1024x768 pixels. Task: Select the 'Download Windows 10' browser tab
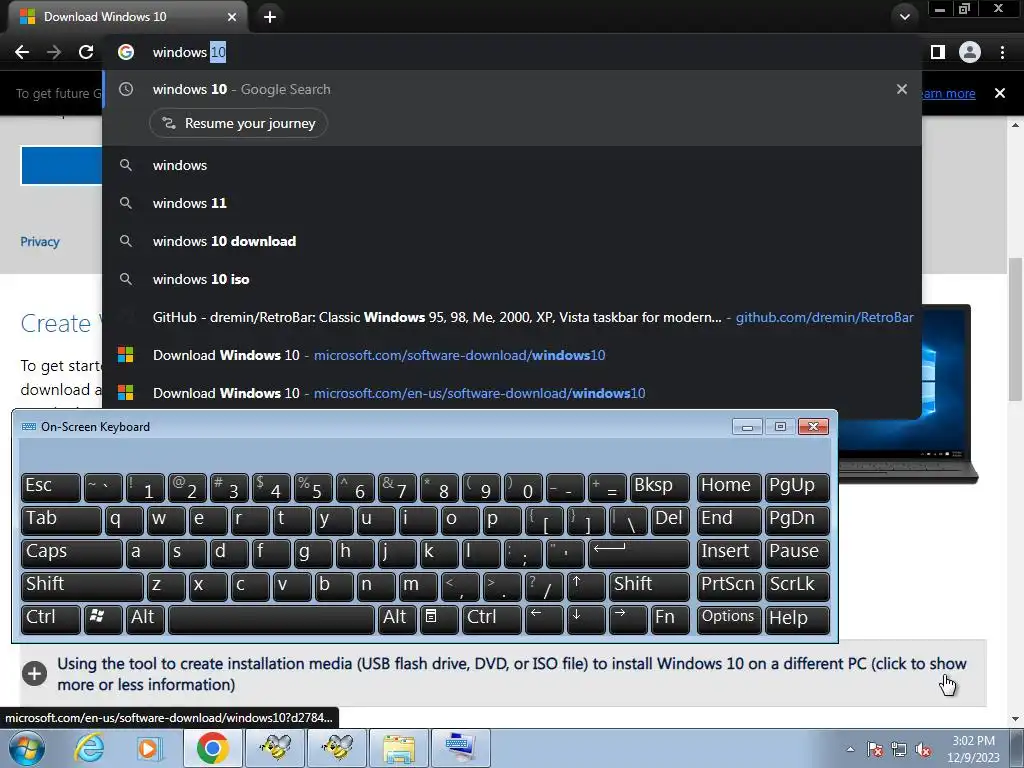(127, 17)
